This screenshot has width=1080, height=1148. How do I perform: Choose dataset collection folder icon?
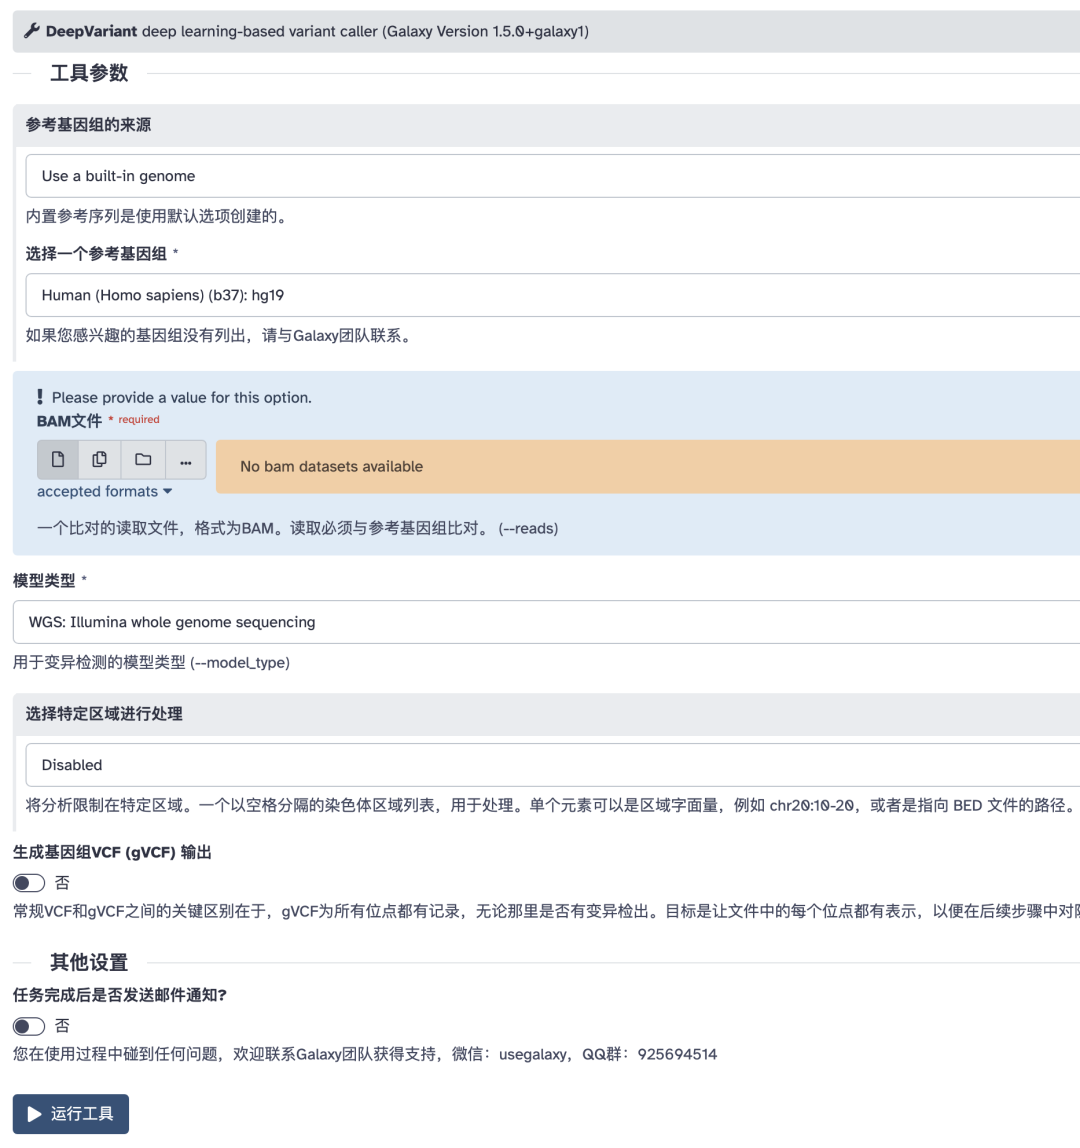tap(144, 460)
